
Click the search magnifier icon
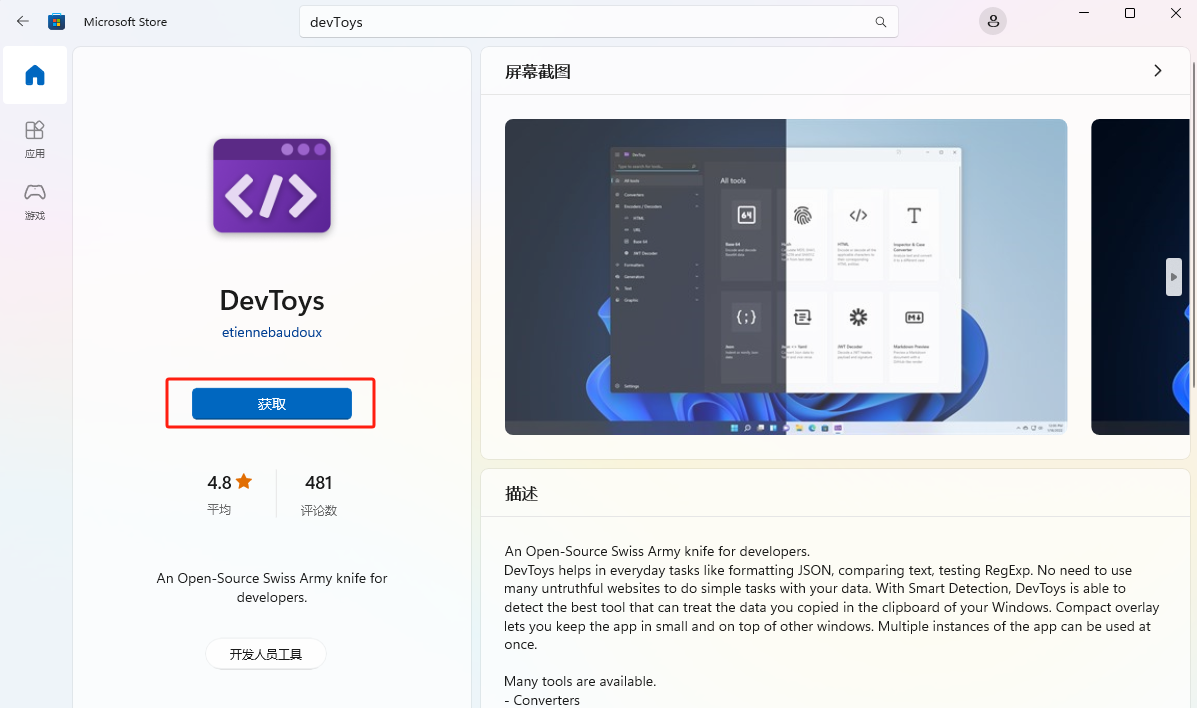click(x=879, y=21)
